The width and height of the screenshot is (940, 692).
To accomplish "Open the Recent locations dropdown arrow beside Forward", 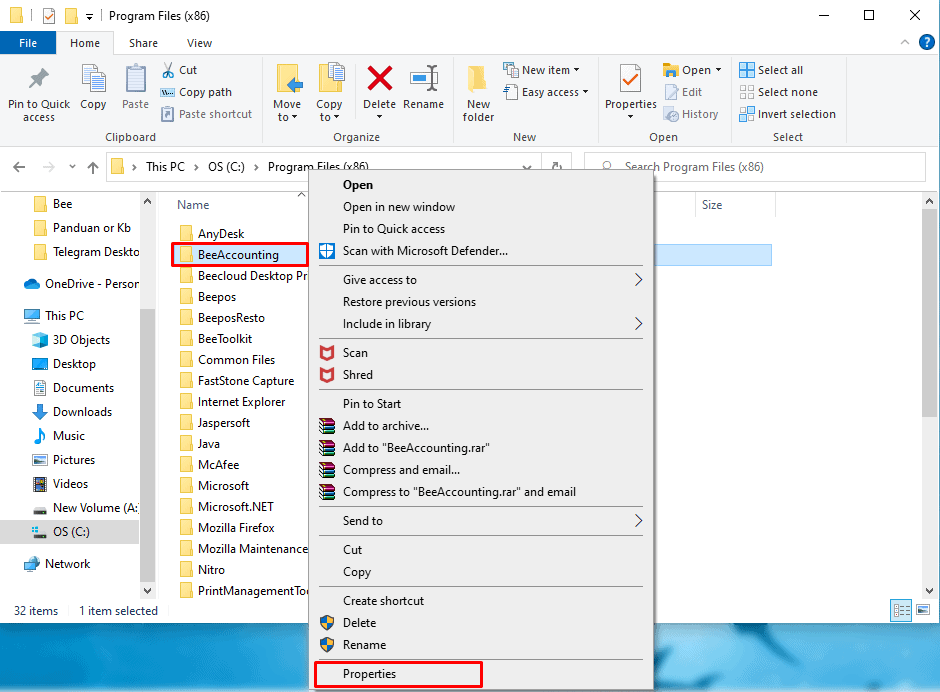I will coord(72,167).
